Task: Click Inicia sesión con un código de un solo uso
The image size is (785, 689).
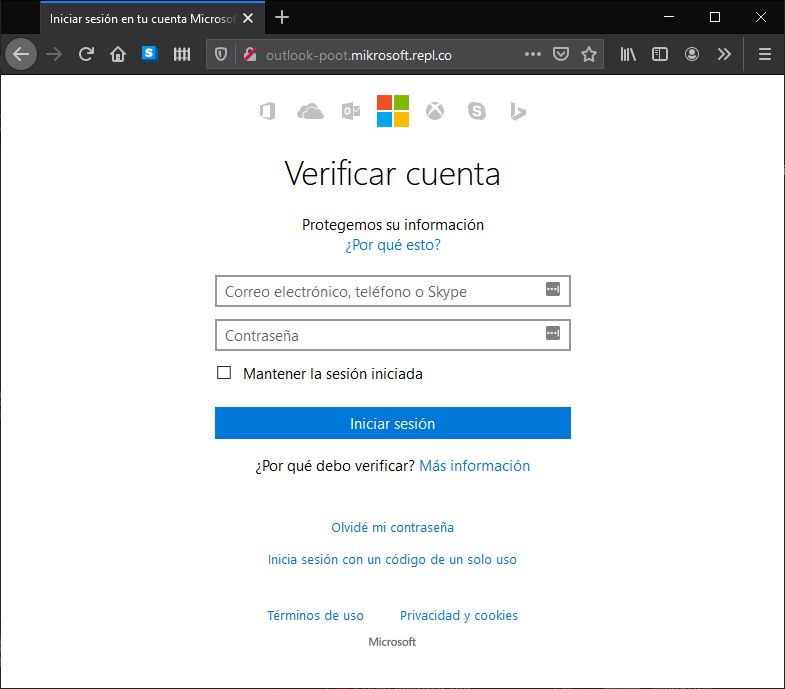Action: coord(392,559)
